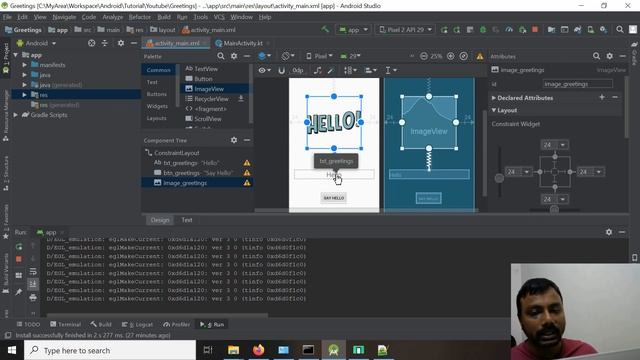
Task: Switch to the MainActivity.kt editor tab
Action: [243, 43]
